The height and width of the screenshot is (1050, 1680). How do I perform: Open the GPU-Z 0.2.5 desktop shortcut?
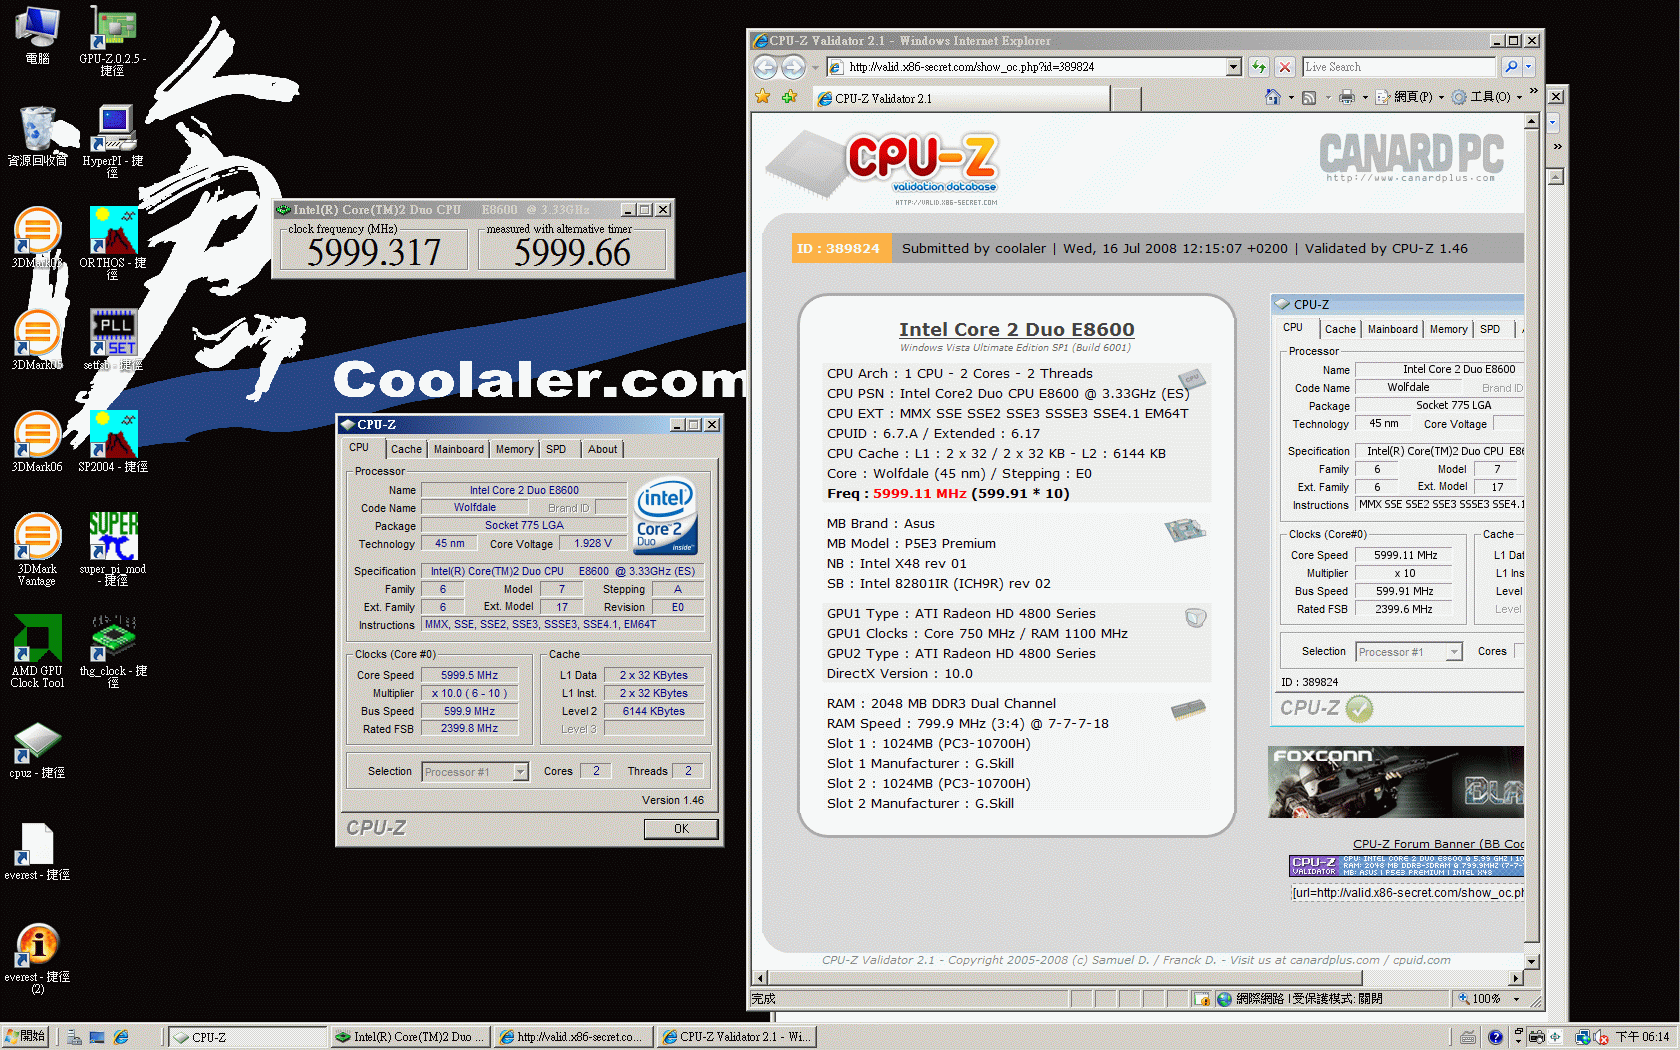tap(113, 40)
